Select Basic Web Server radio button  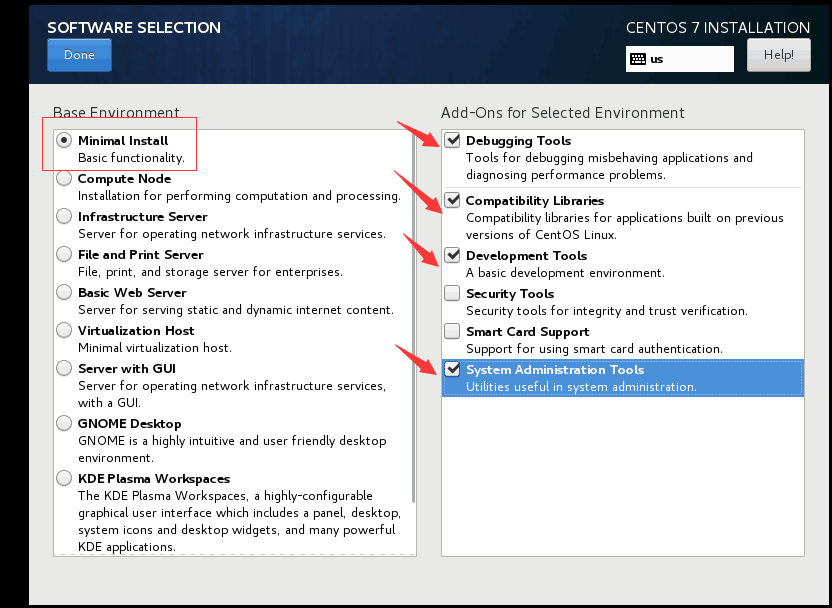pos(64,292)
